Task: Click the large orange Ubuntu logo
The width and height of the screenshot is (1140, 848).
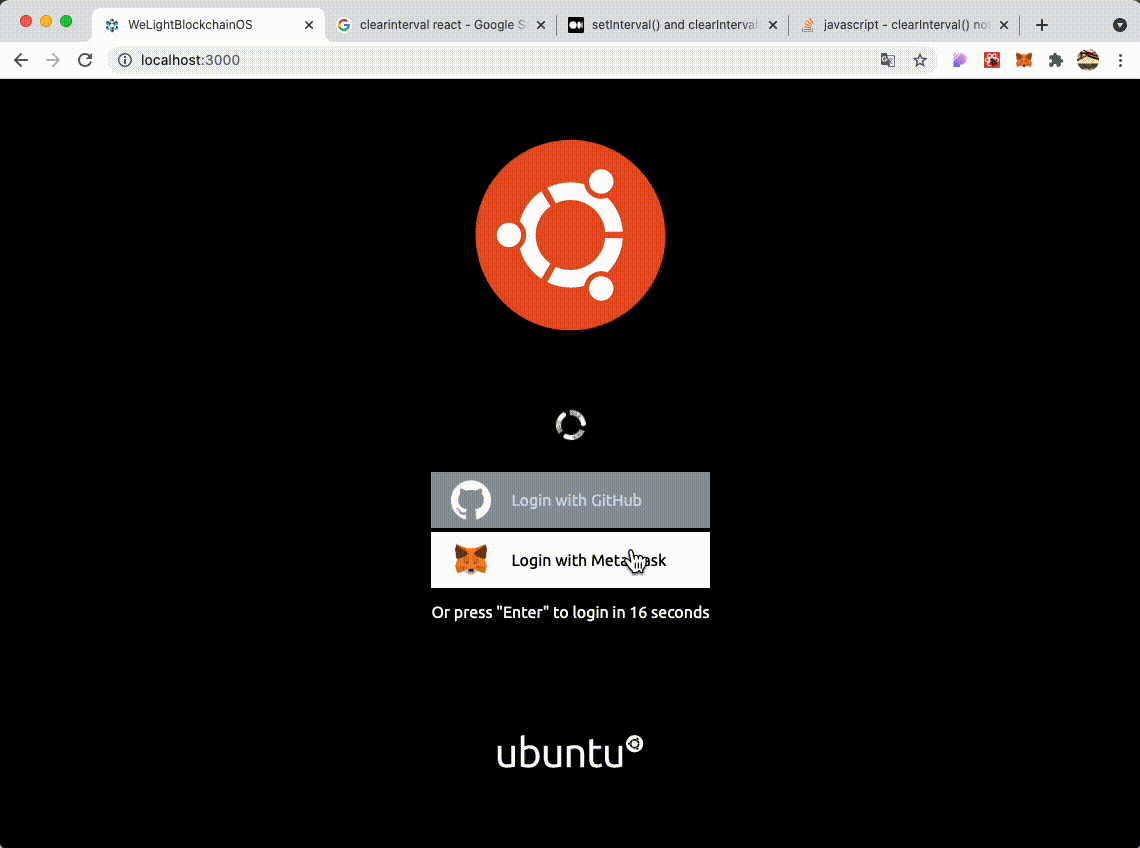Action: pos(570,235)
